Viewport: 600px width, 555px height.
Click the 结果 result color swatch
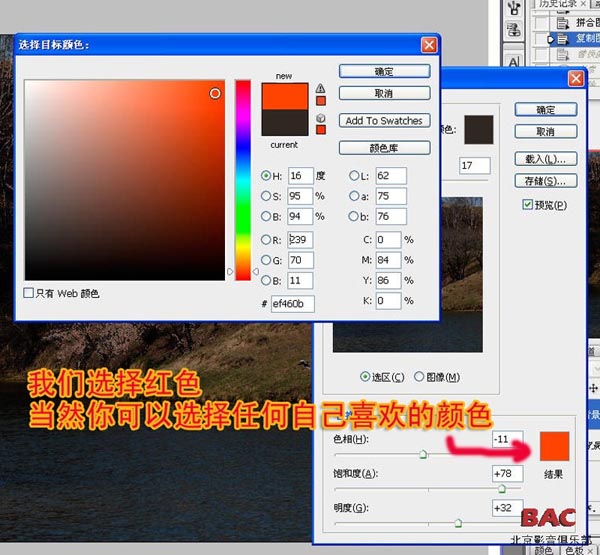[554, 446]
